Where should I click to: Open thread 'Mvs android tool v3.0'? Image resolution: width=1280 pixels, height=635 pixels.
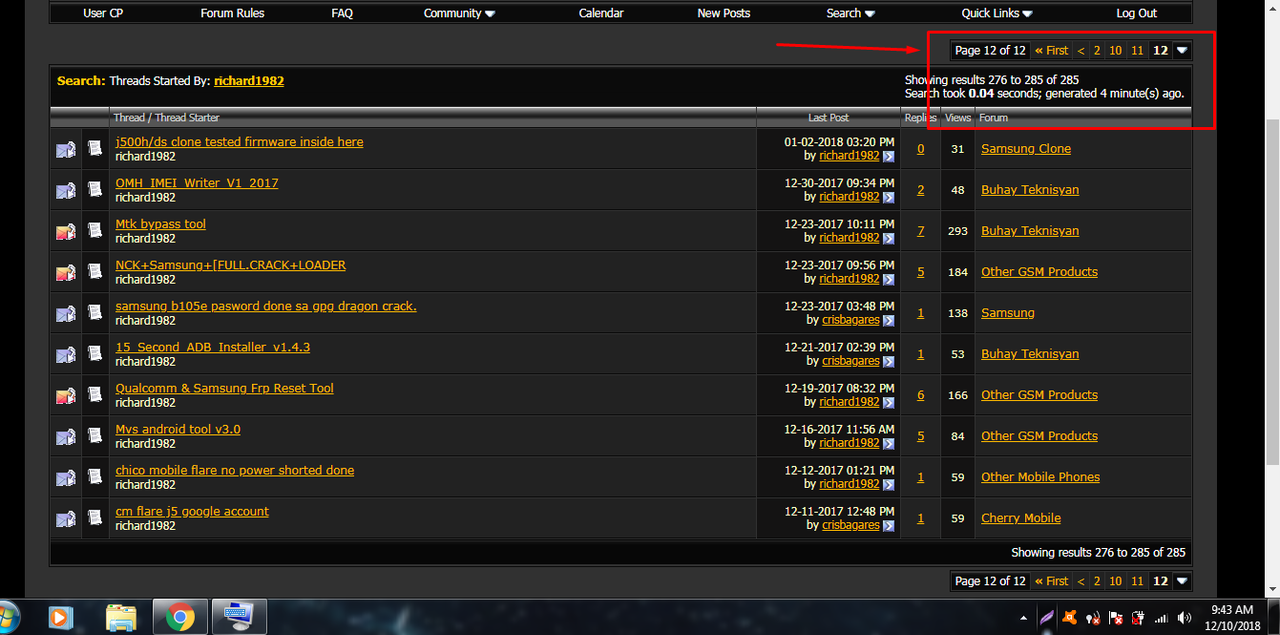(x=178, y=429)
